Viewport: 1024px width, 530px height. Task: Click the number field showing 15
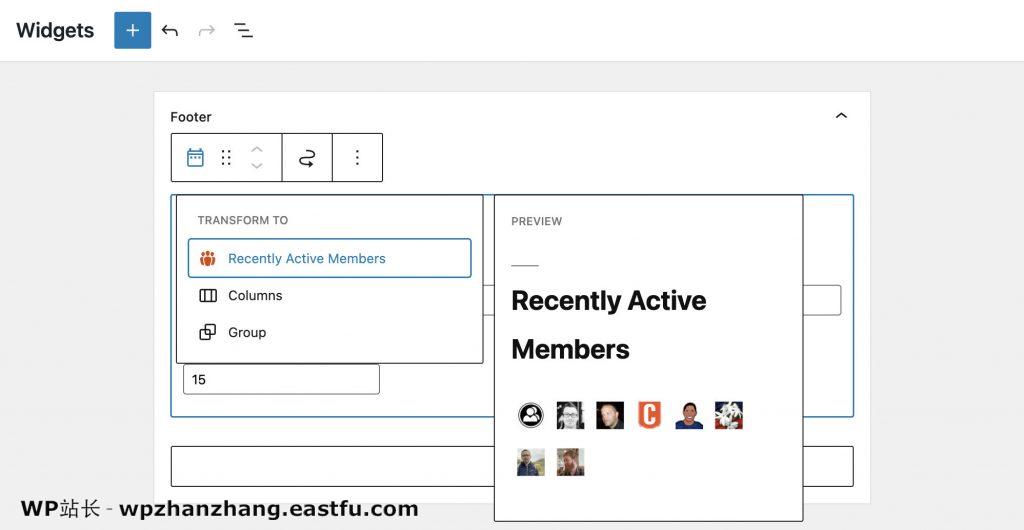click(281, 379)
